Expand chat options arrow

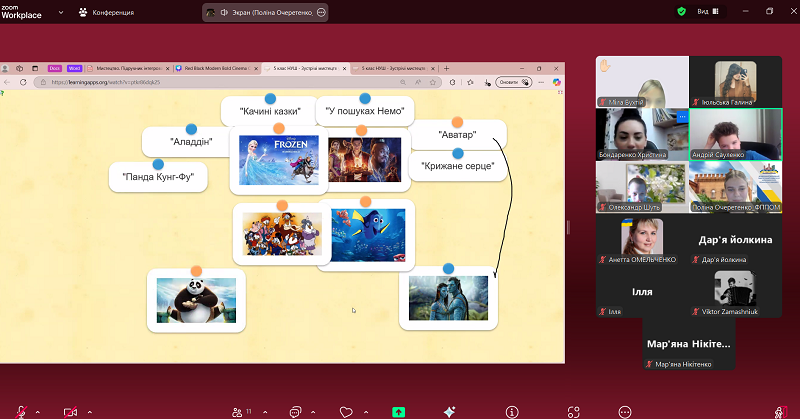pos(313,412)
